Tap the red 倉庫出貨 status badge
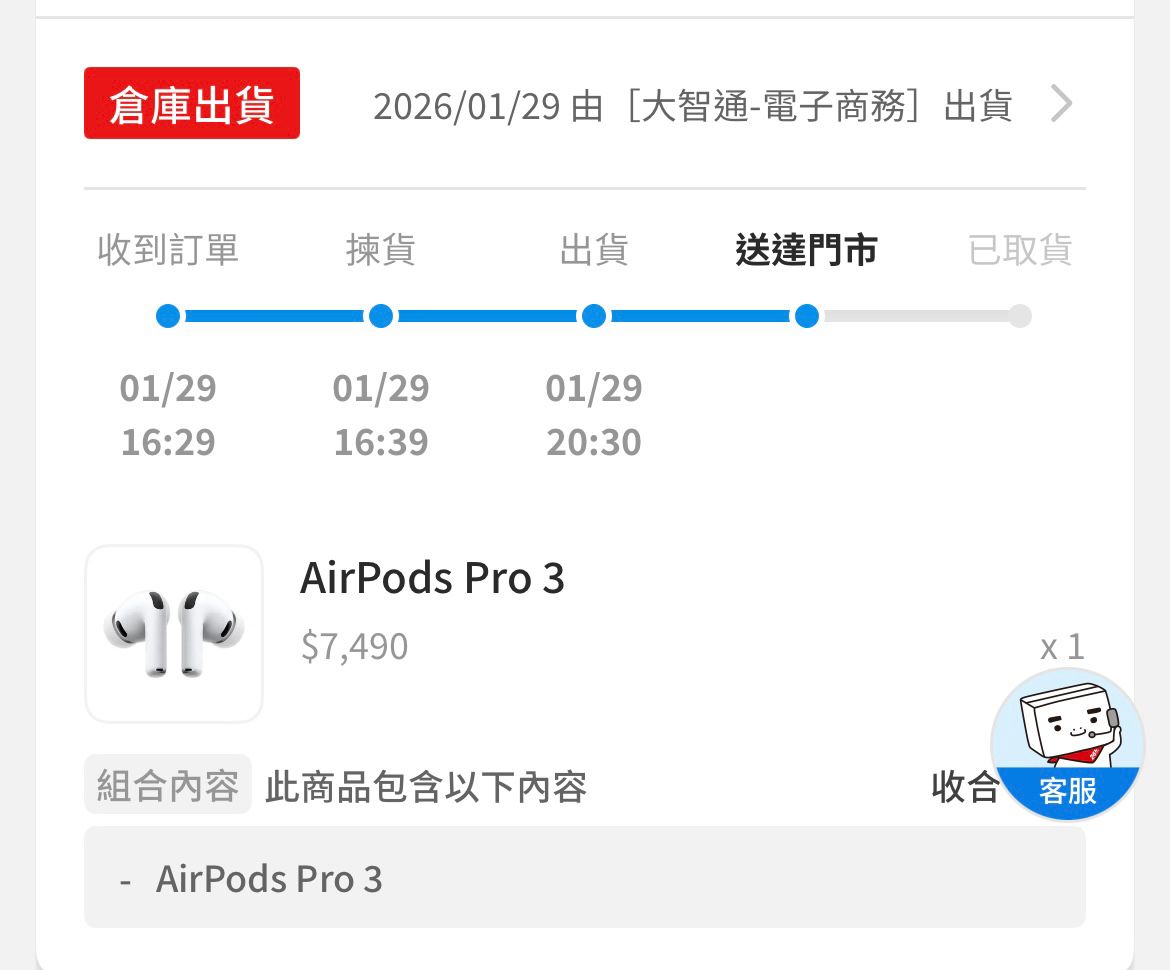This screenshot has height=970, width=1170. click(x=192, y=103)
